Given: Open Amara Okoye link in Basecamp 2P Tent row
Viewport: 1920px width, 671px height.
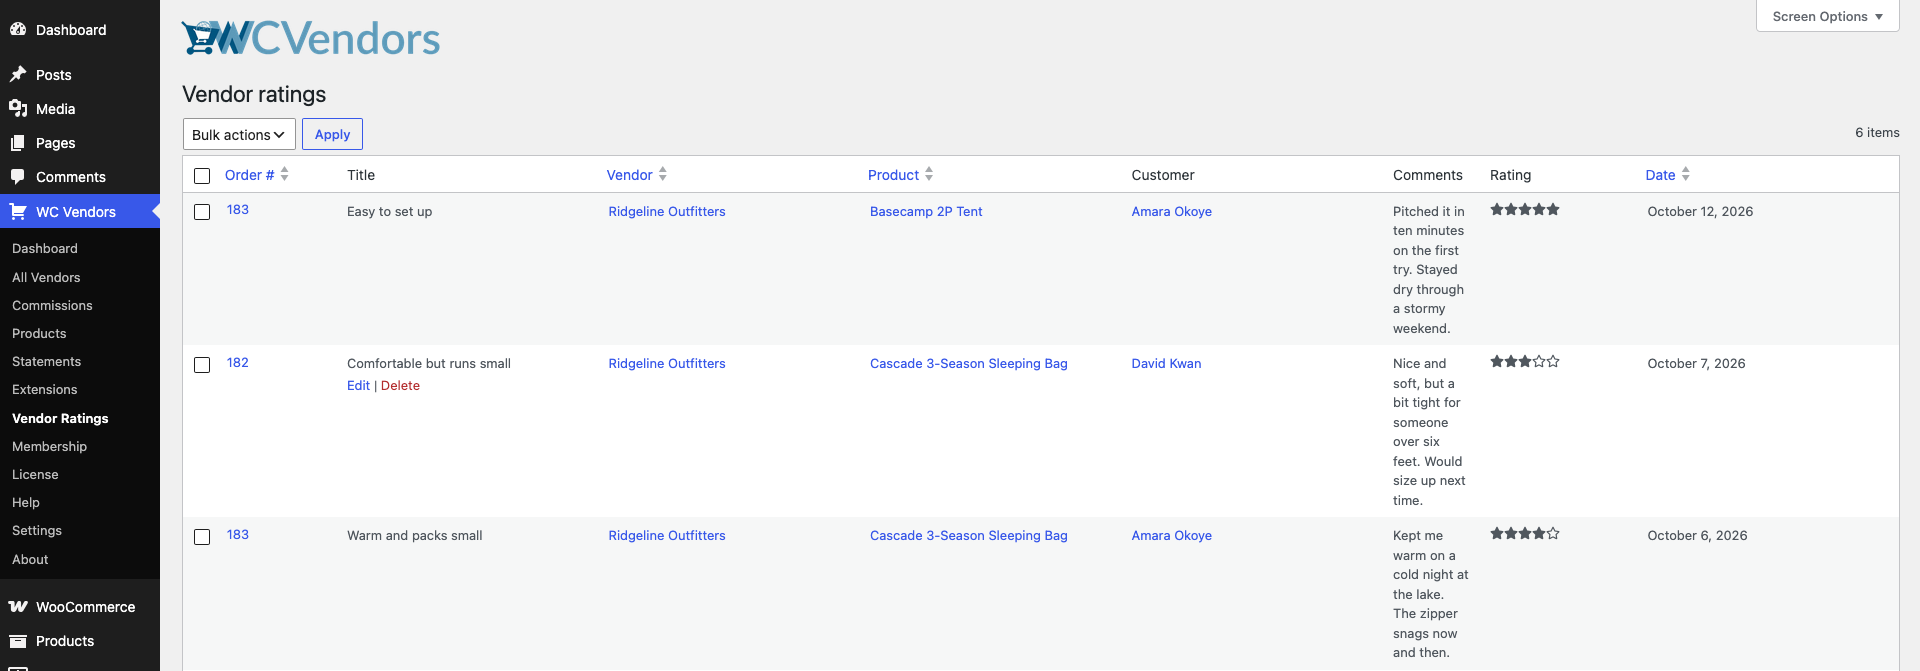Looking at the screenshot, I should click(1171, 211).
